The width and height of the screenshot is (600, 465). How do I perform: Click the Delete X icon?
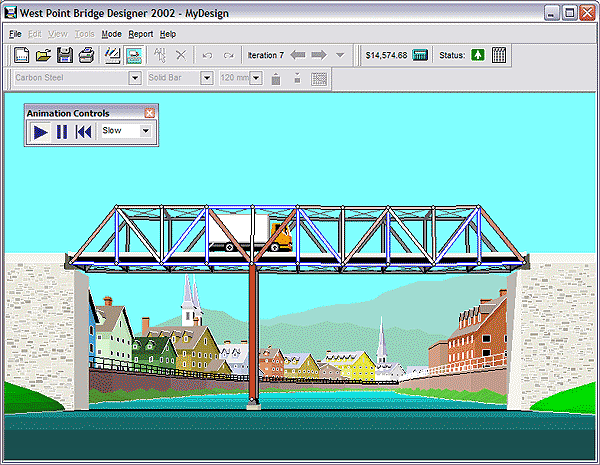[181, 55]
